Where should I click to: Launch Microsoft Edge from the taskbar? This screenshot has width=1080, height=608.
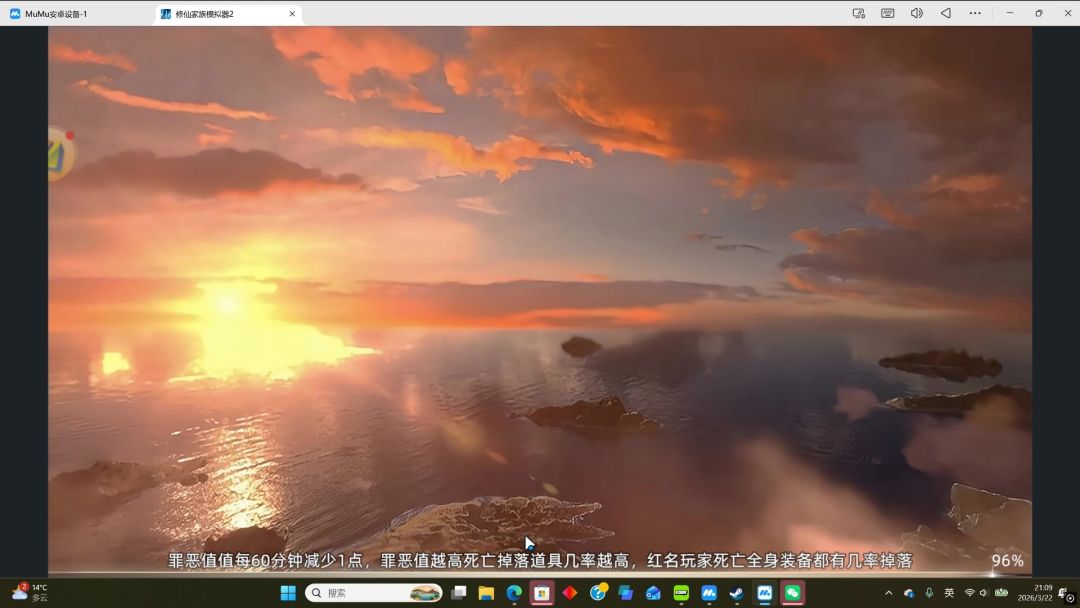click(514, 593)
